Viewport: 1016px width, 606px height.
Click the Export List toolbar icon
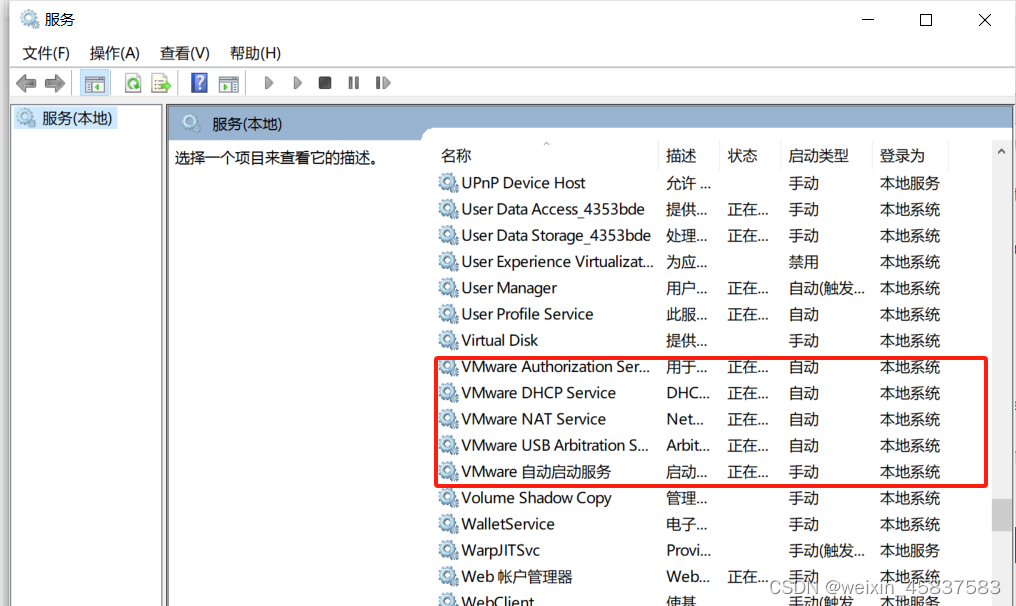[161, 83]
